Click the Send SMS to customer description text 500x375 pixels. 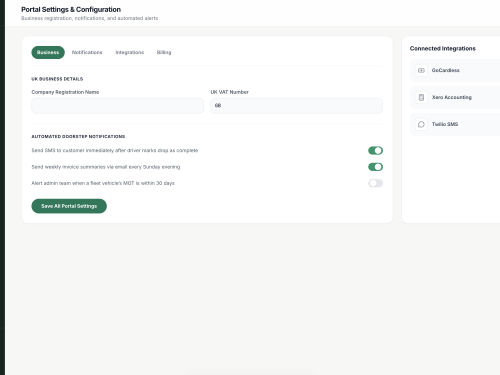[x=115, y=150]
